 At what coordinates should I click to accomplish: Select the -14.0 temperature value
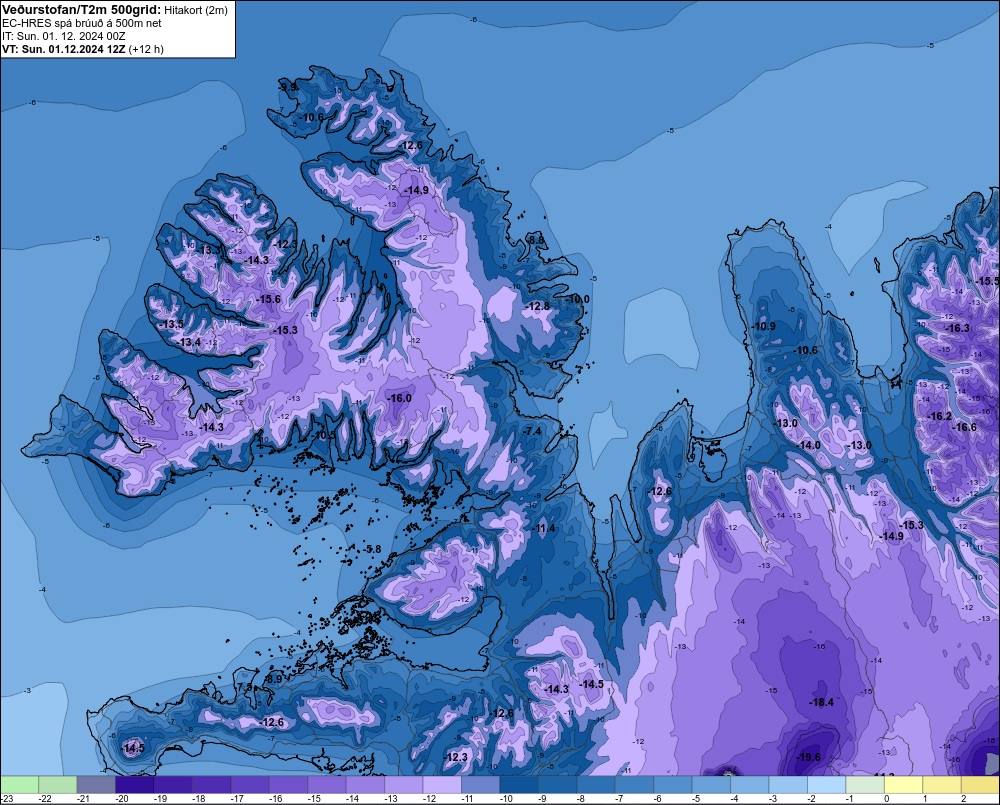(809, 445)
